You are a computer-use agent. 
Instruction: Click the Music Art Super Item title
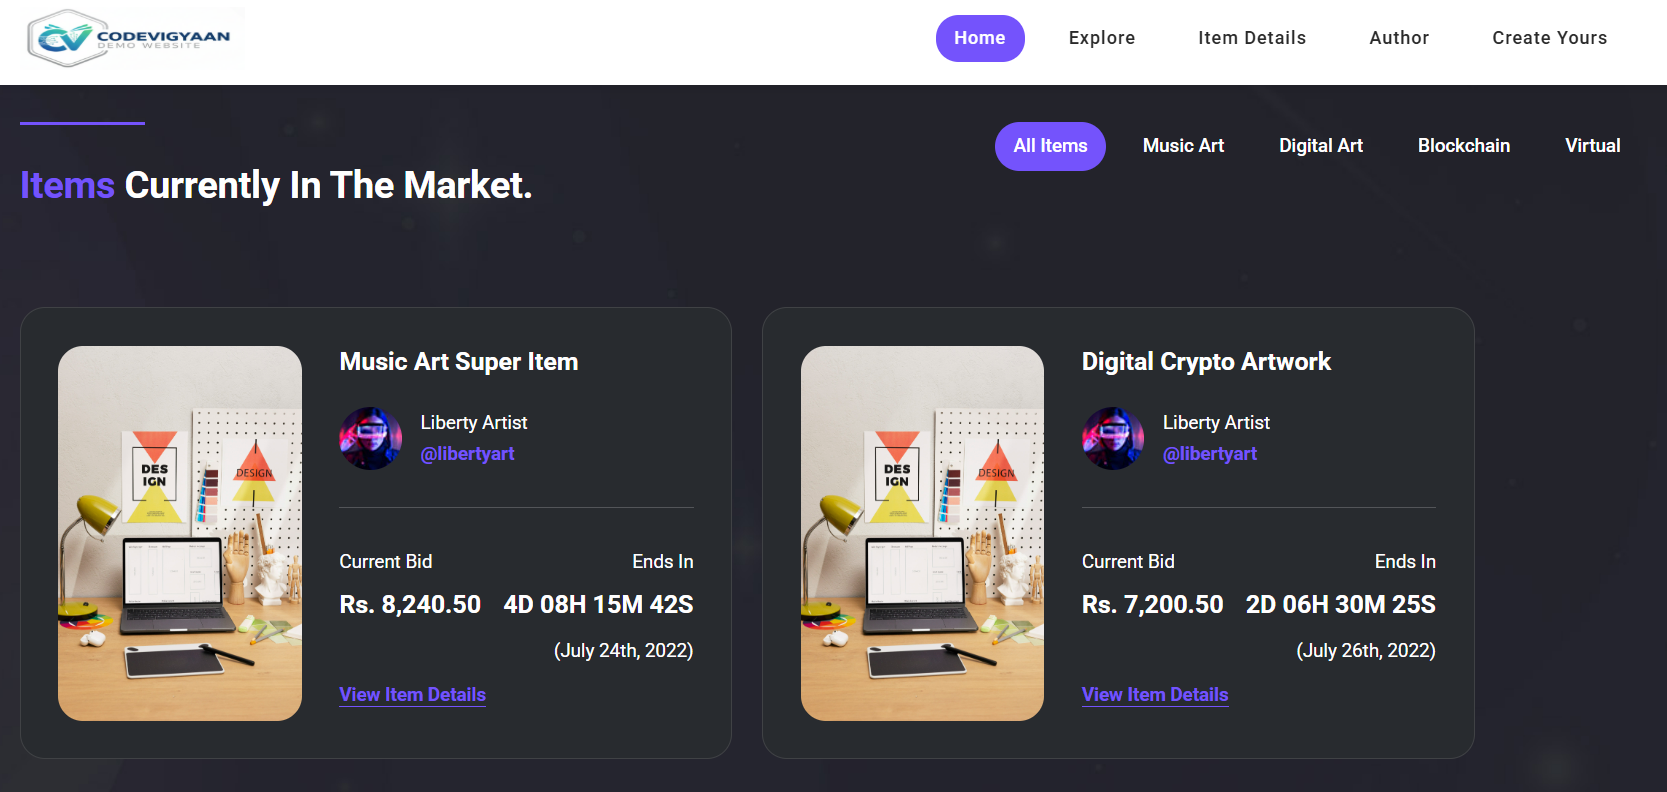458,362
